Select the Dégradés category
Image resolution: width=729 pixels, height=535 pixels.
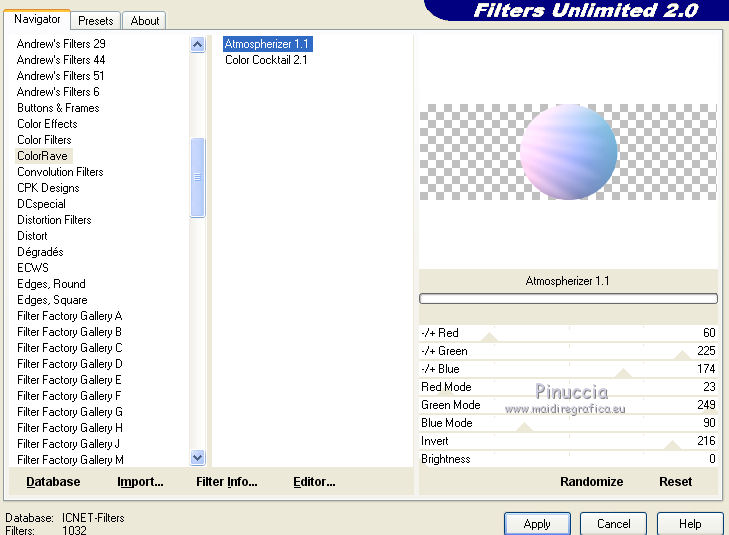pos(40,252)
